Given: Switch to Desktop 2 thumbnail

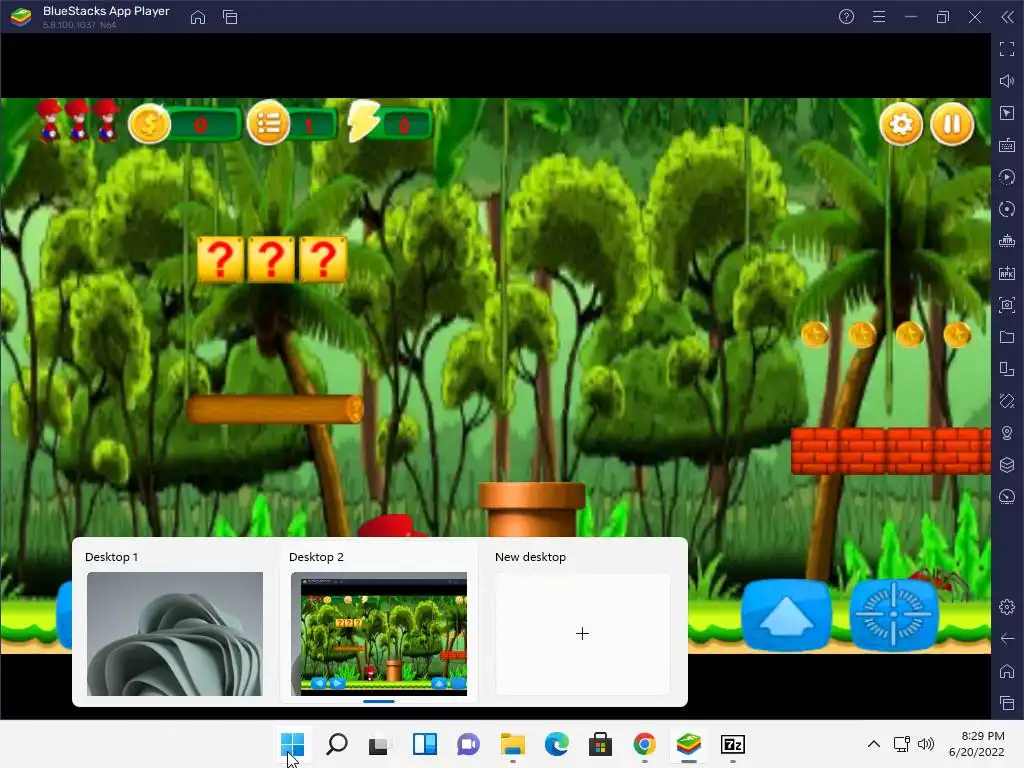Looking at the screenshot, I should tap(379, 633).
